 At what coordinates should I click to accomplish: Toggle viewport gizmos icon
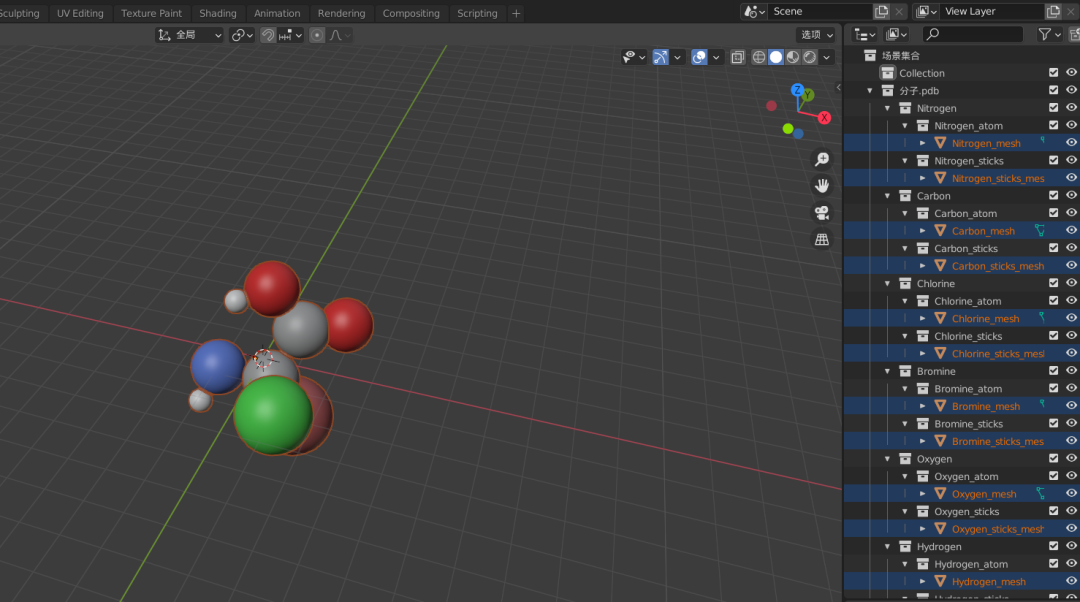[661, 57]
